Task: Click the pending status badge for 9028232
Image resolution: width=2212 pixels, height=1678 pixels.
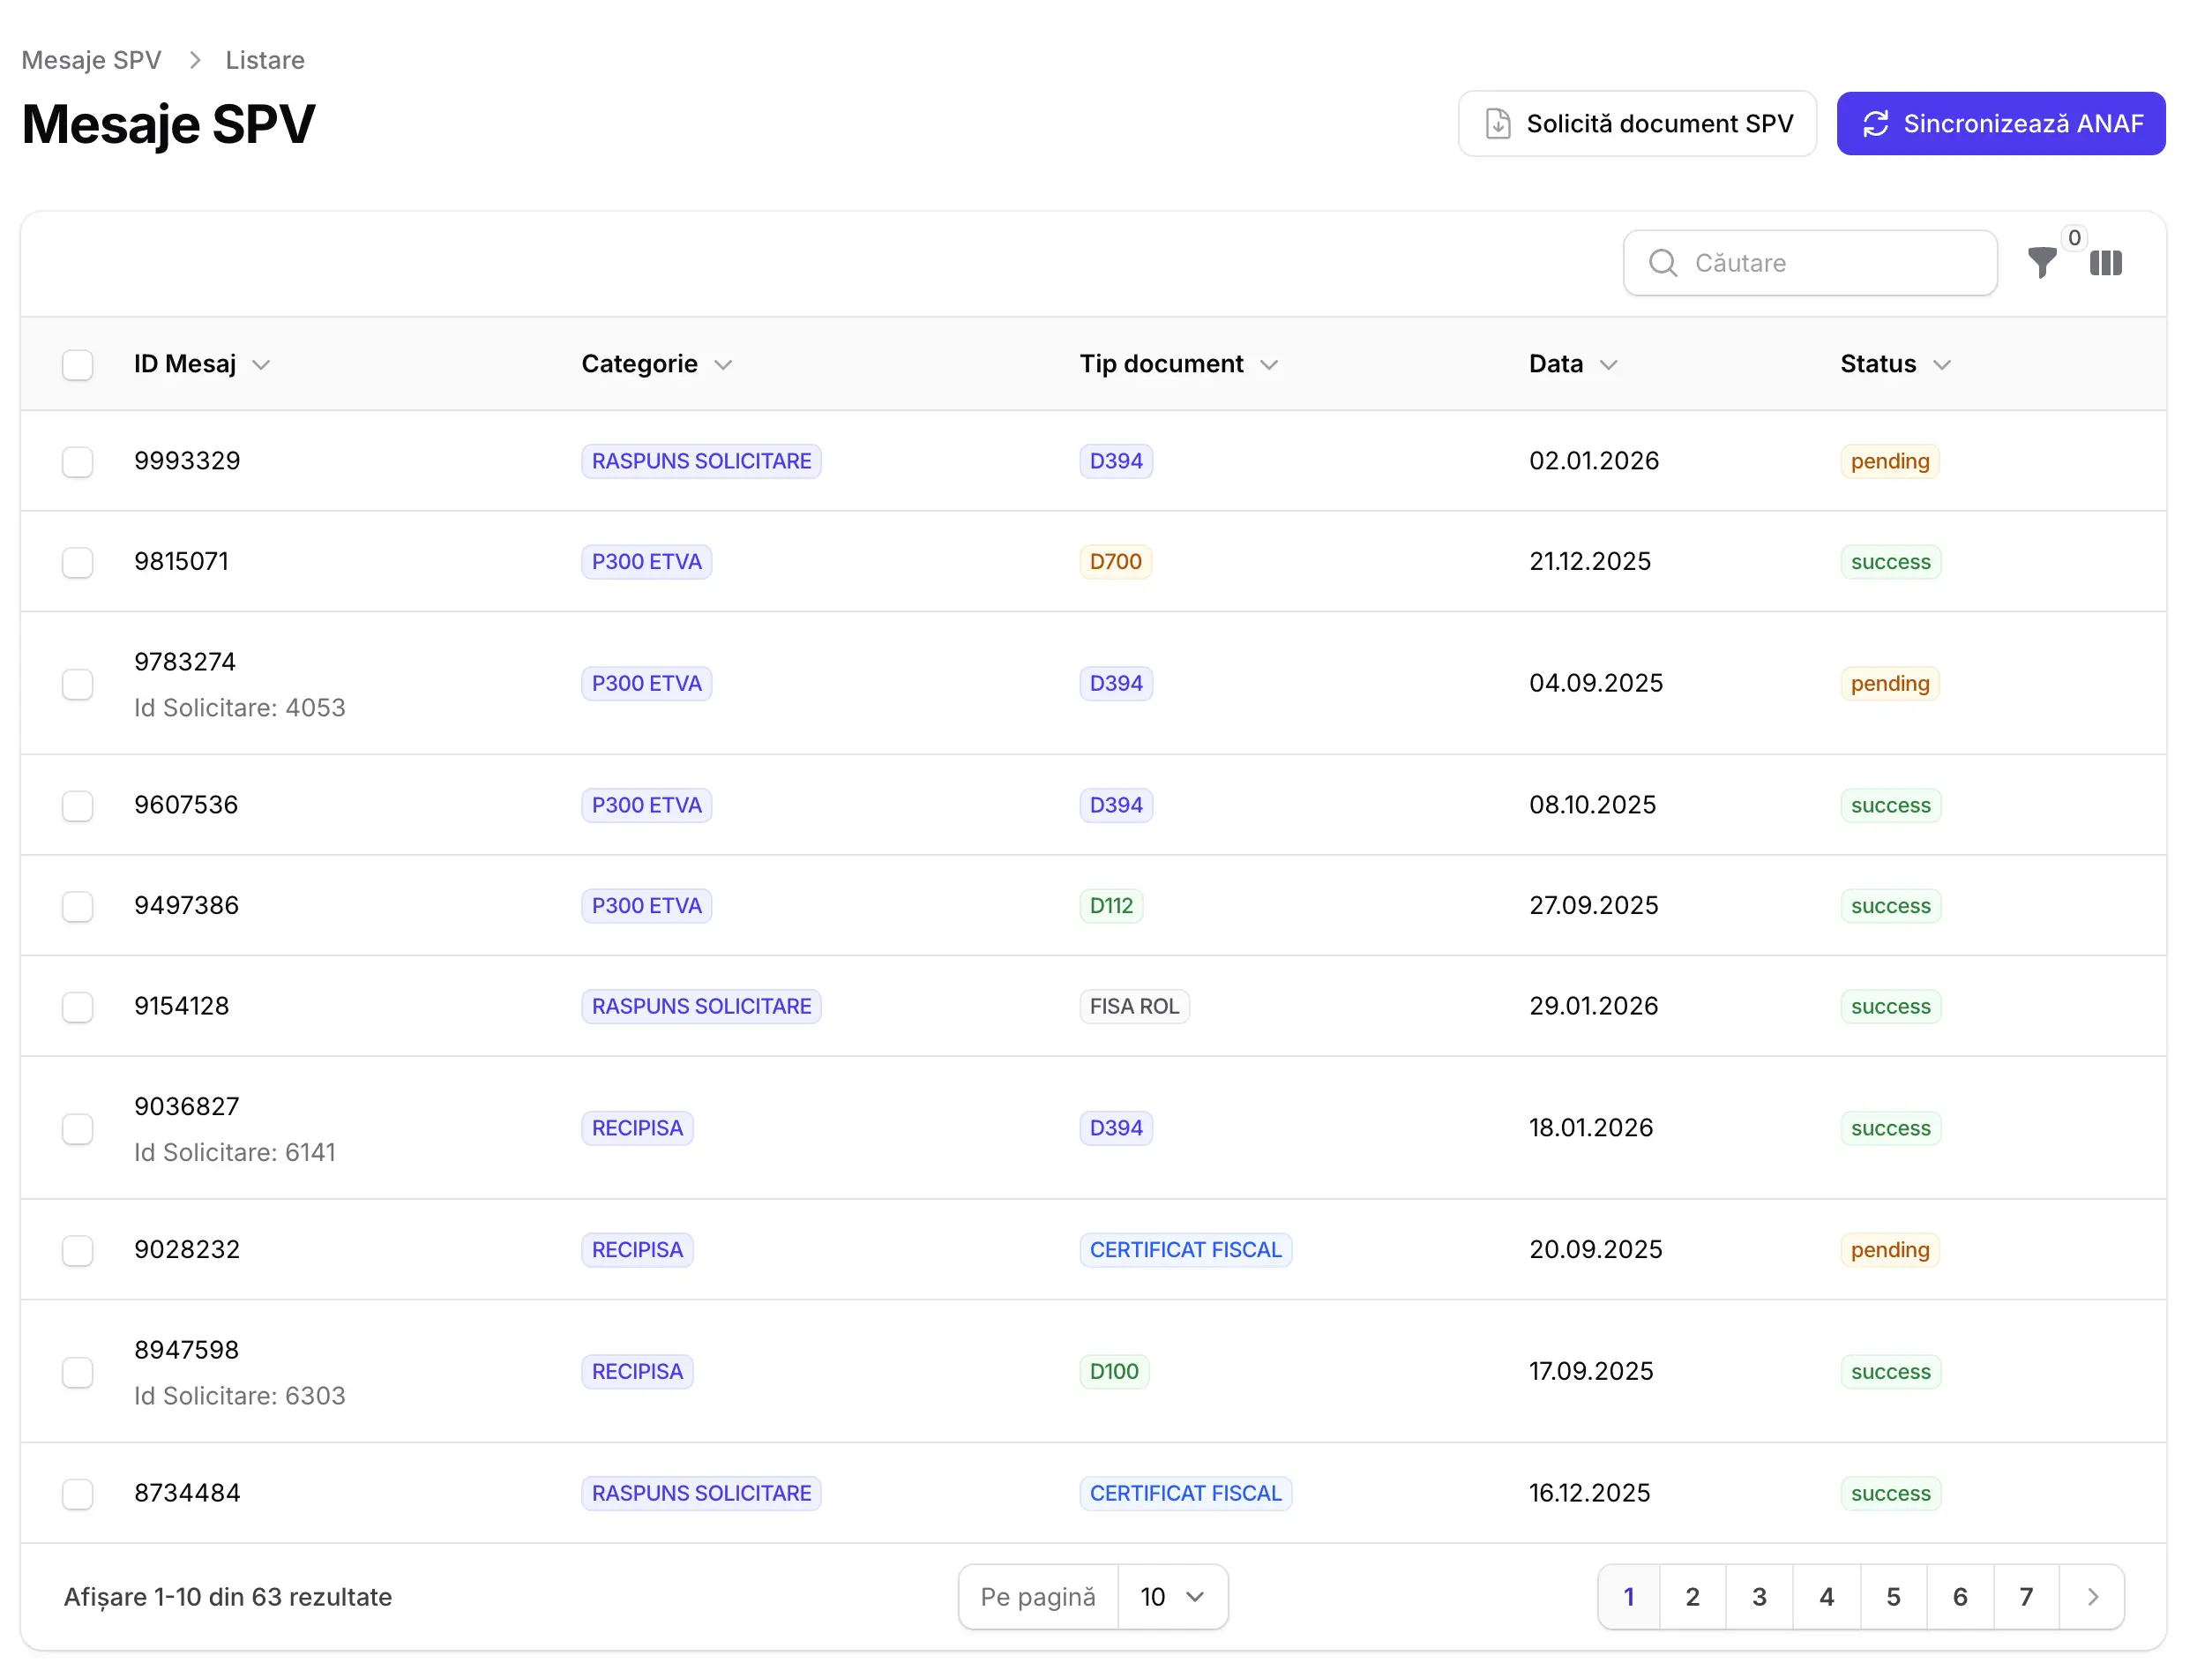Action: point(1889,1250)
